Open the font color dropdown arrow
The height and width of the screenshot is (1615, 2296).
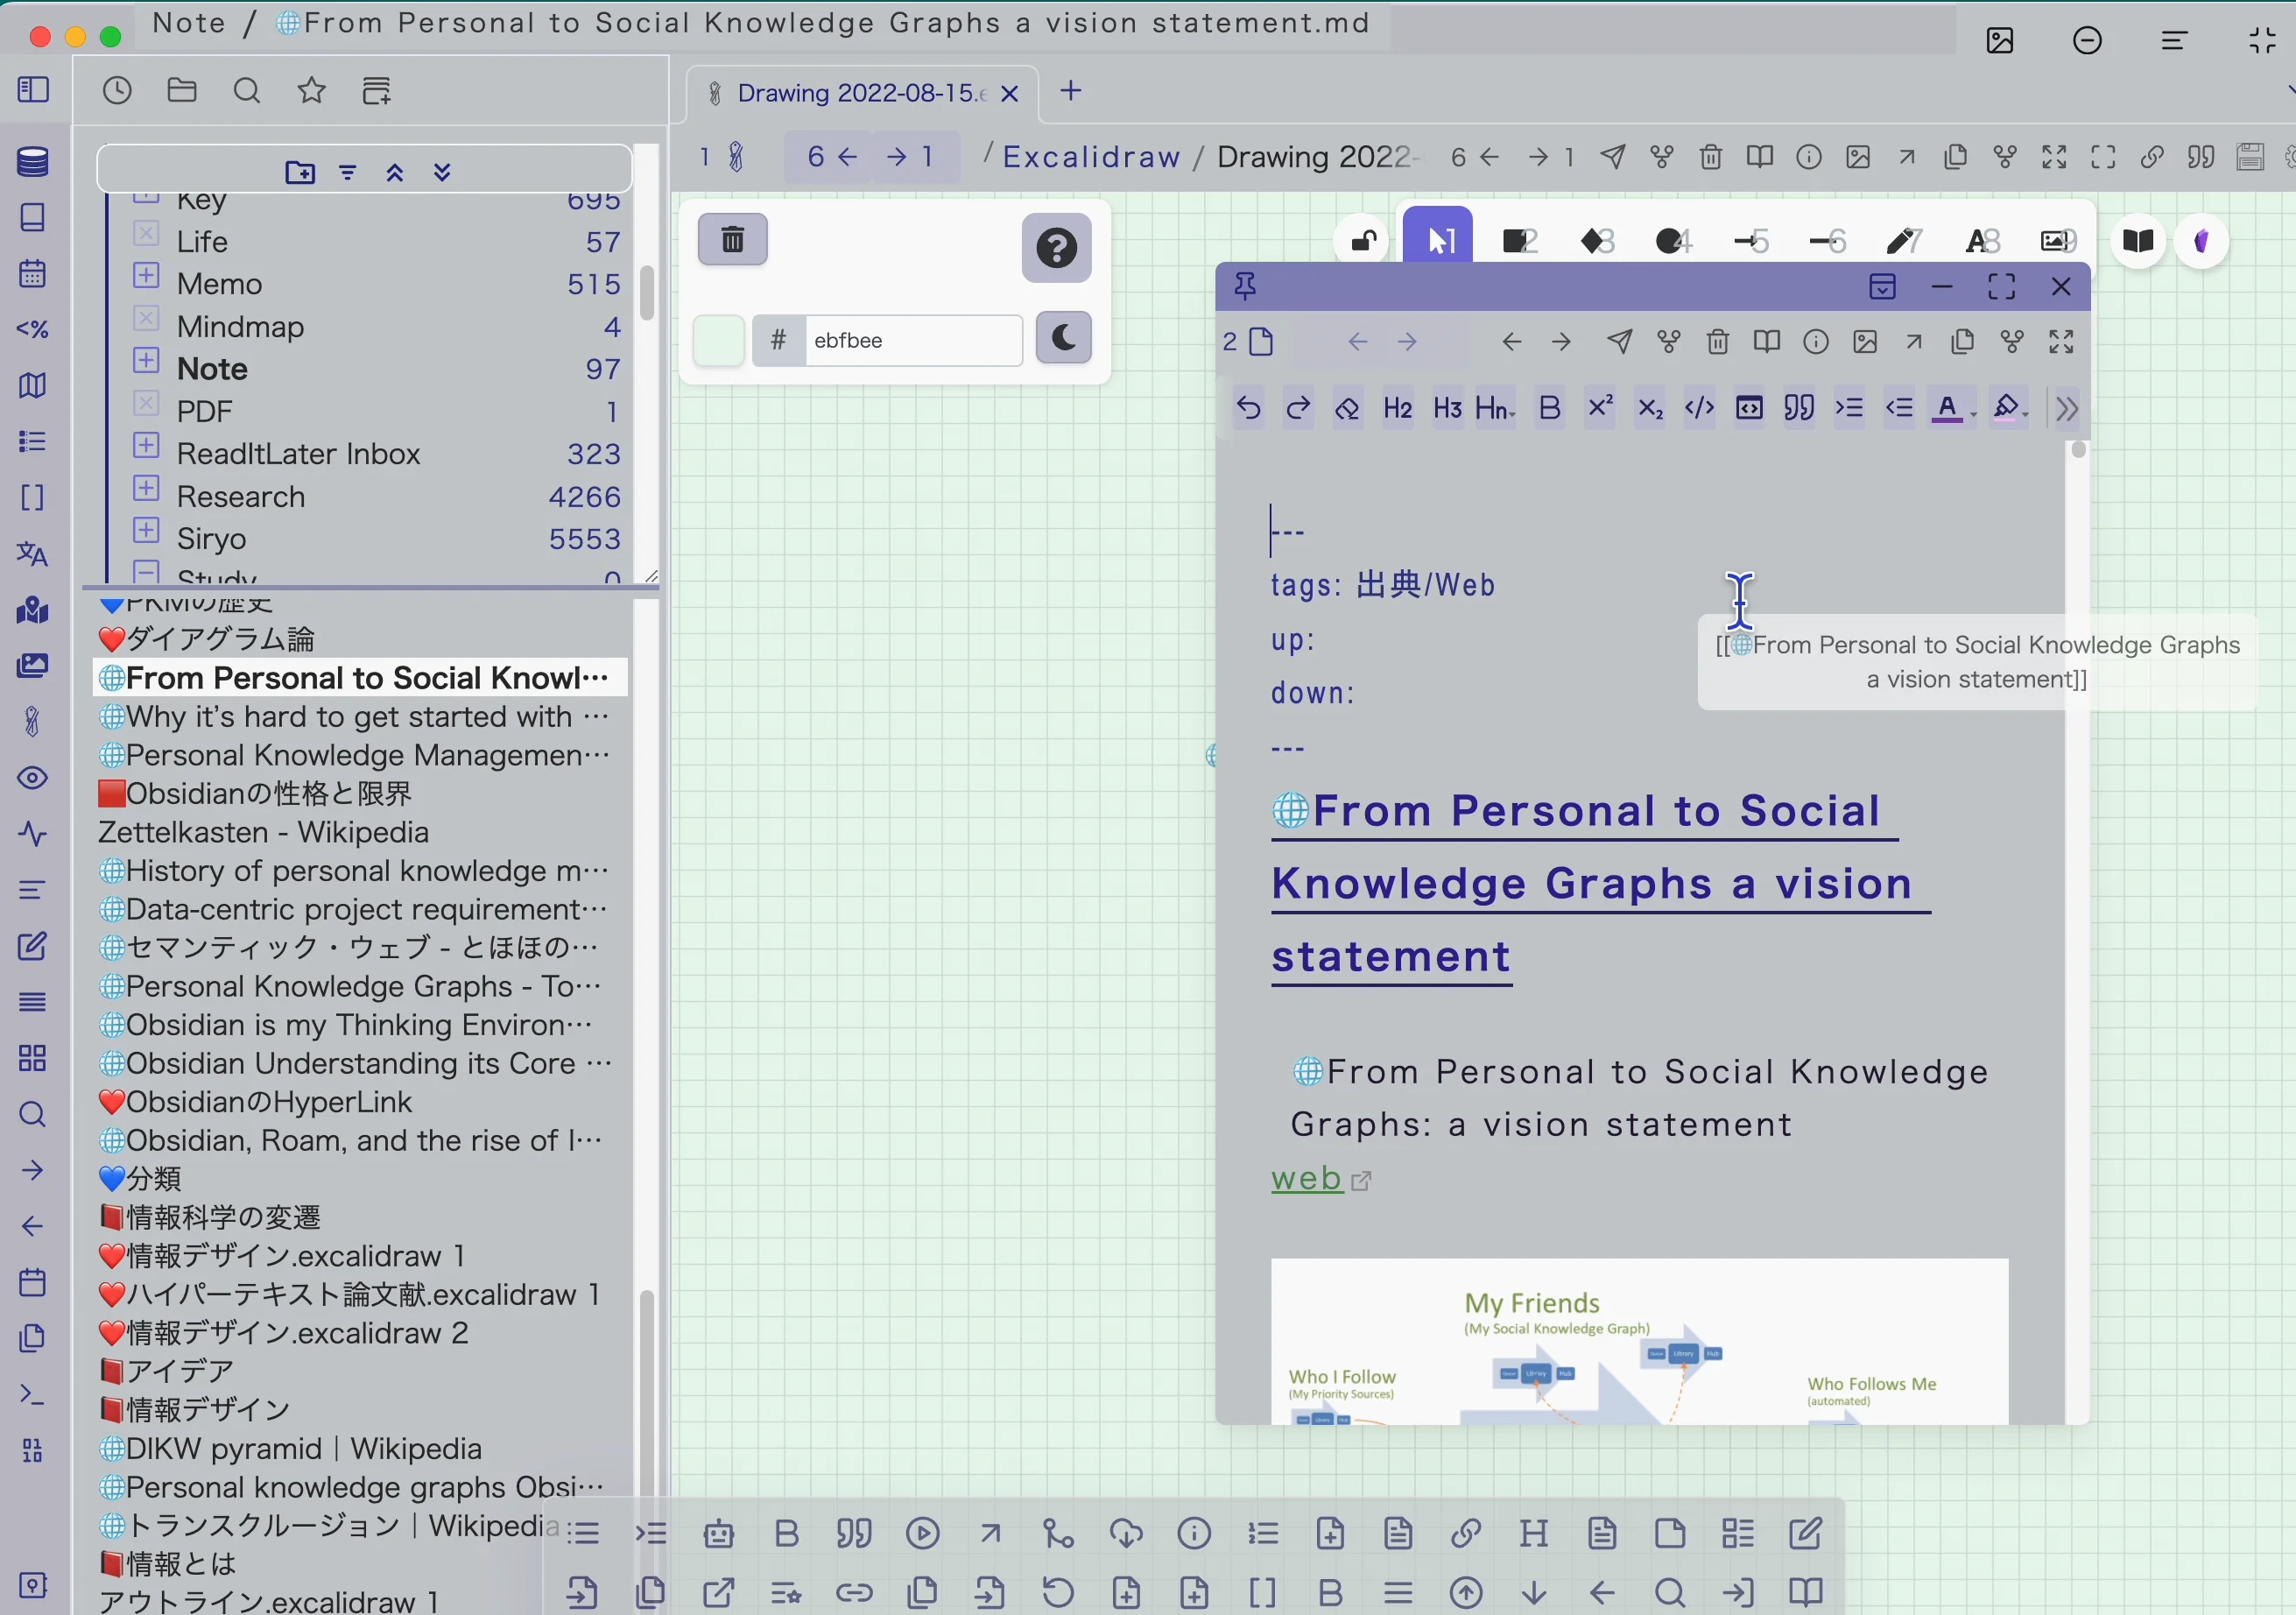1973,412
